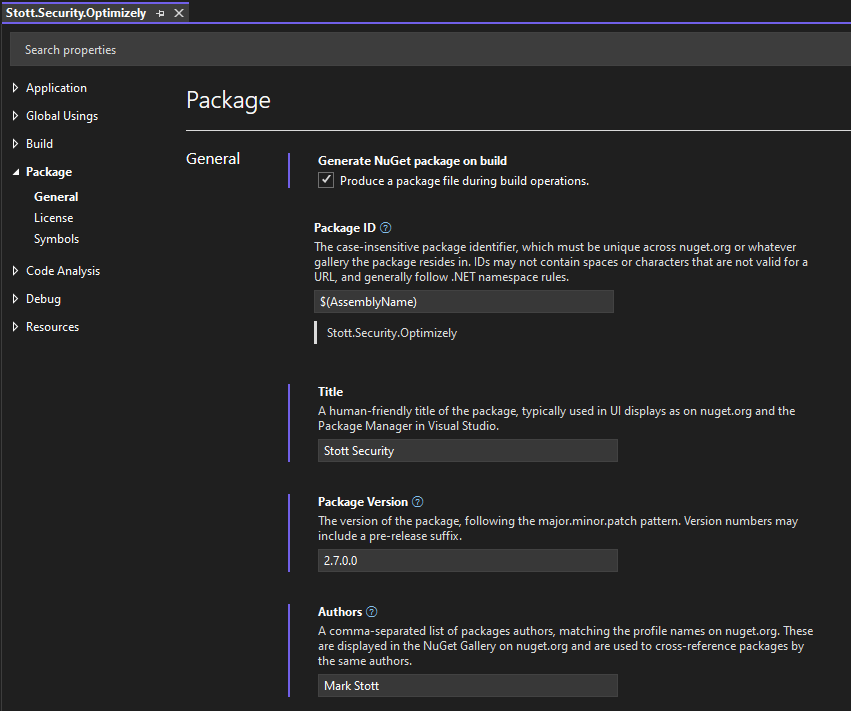Click the pin icon on Stott.Security.Optimizely tab
The image size is (851, 711).
(x=160, y=13)
